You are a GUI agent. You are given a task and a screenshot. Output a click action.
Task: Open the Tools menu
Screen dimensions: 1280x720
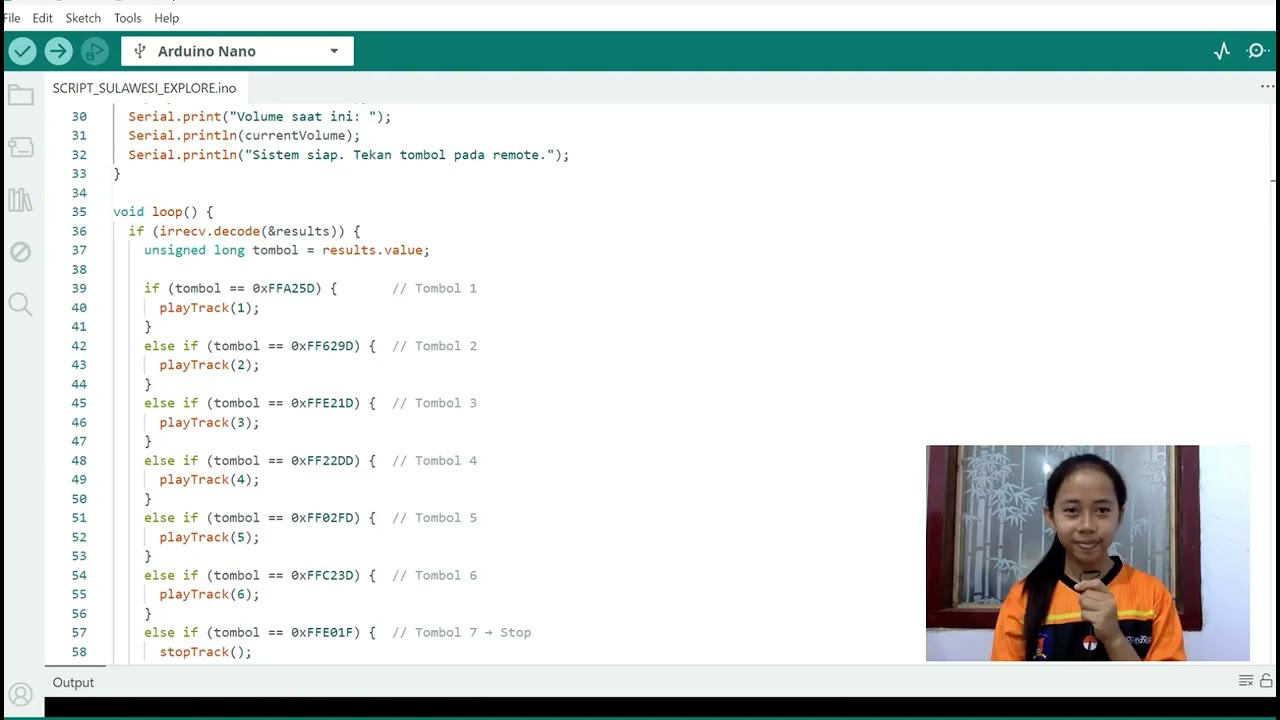click(127, 18)
